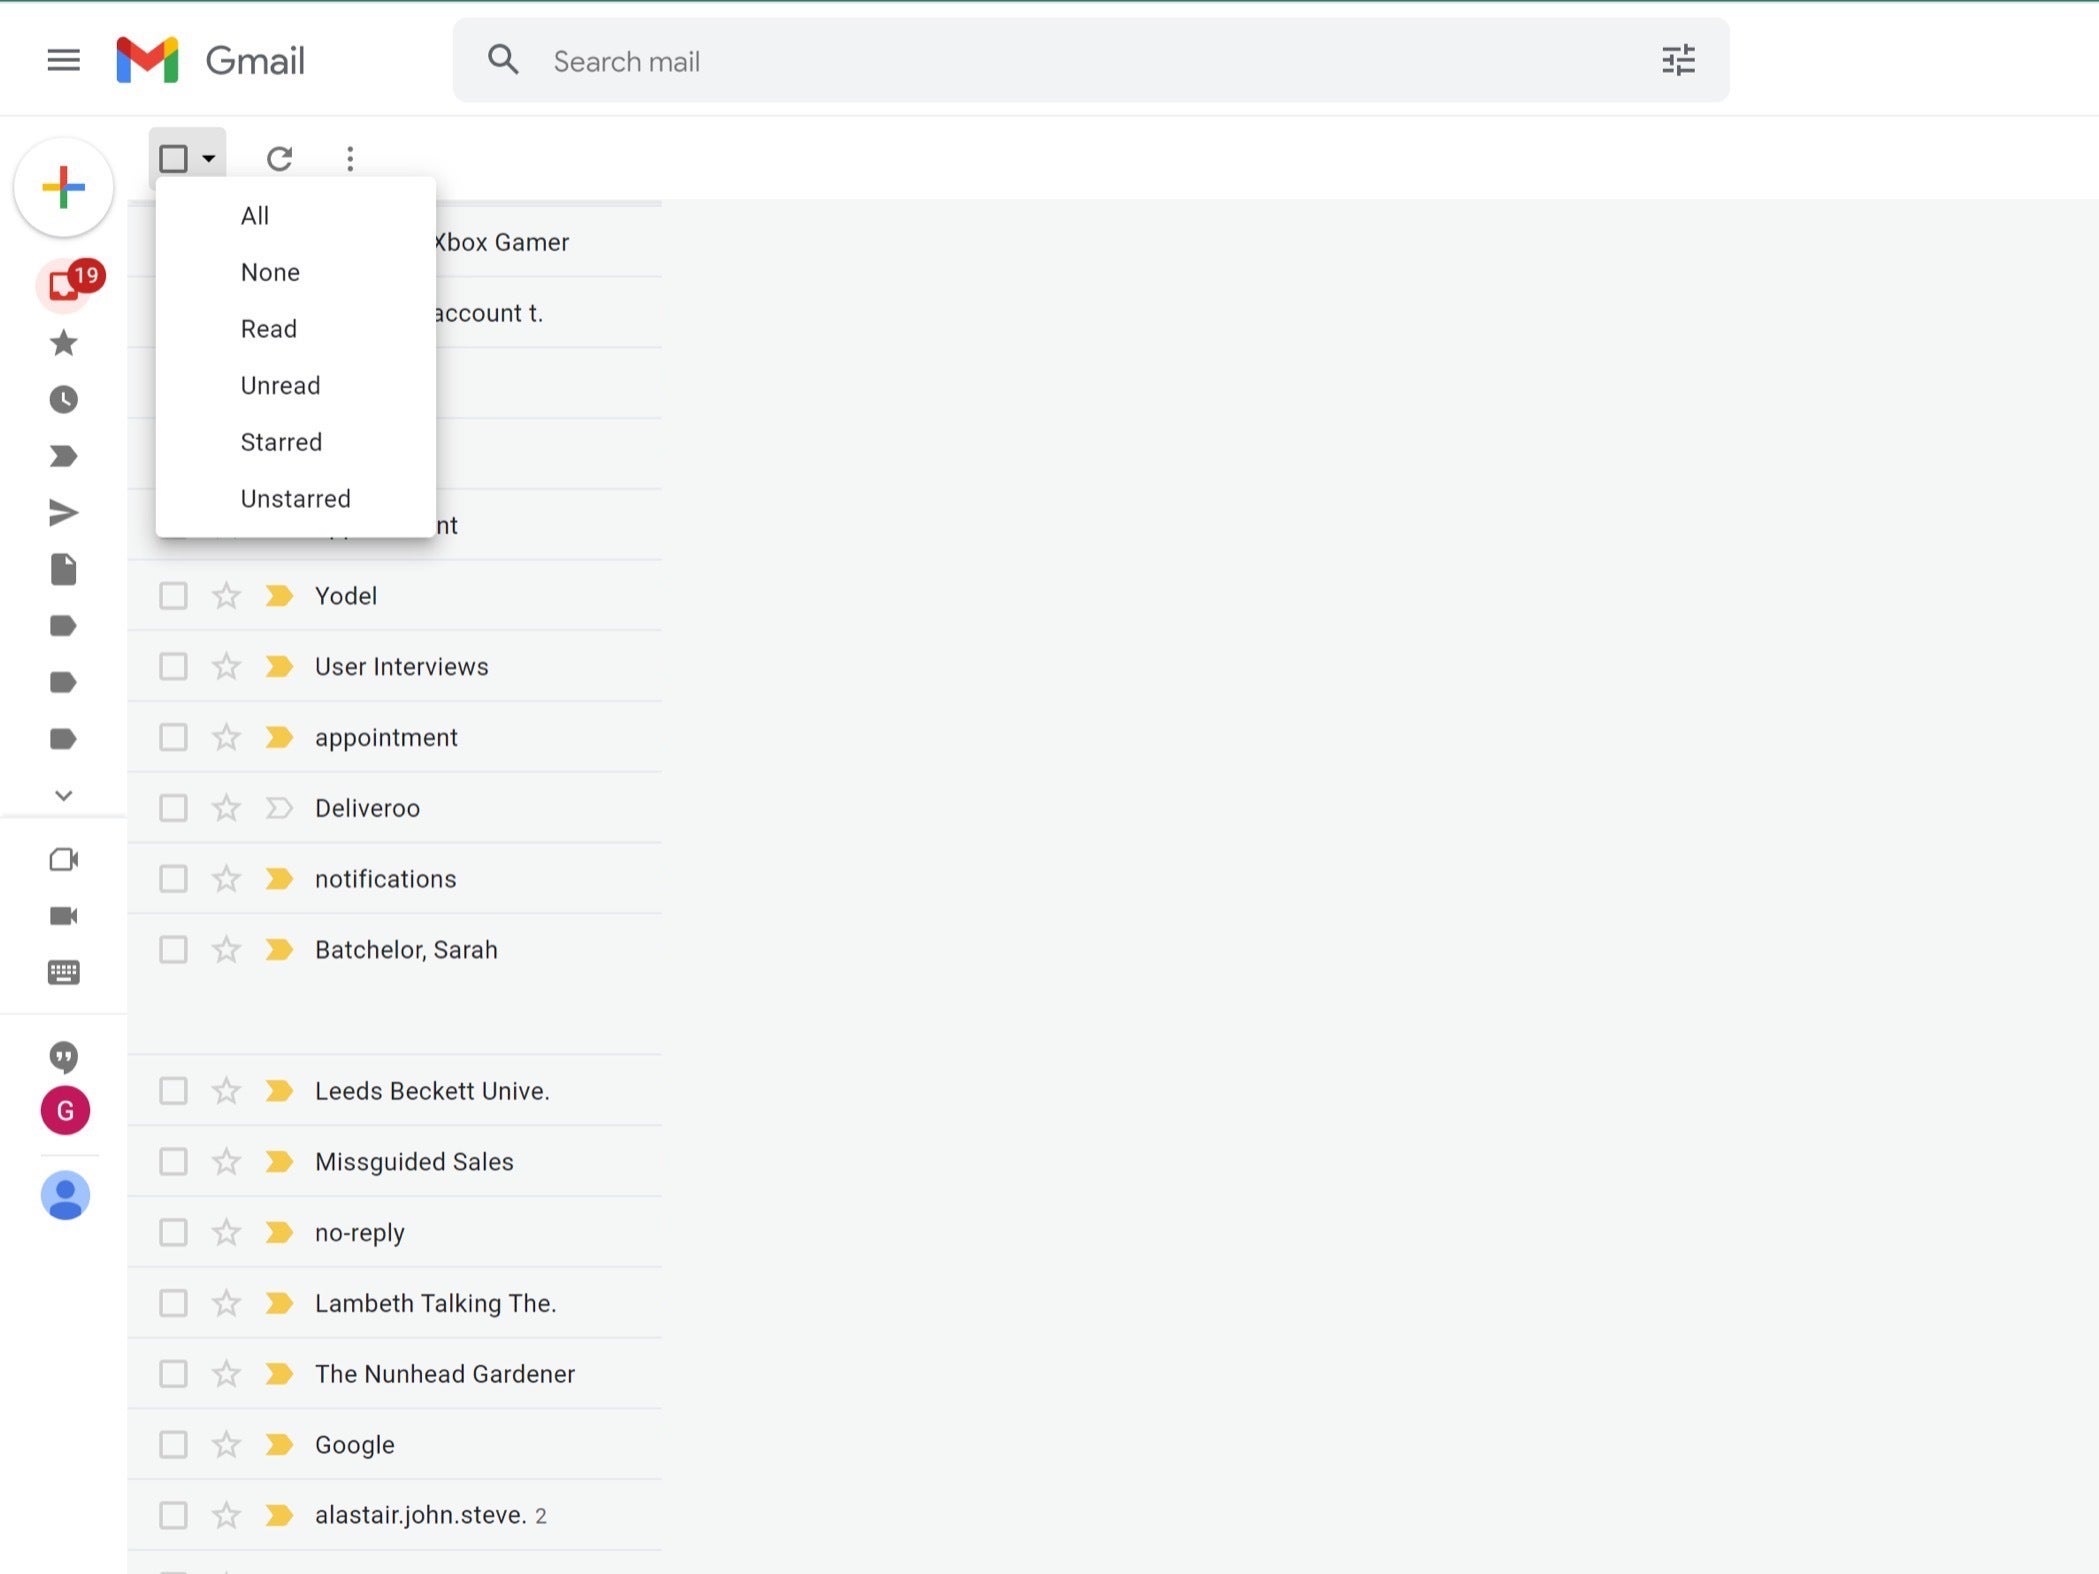Image resolution: width=2099 pixels, height=1574 pixels.
Task: Choose Unread from the select menu
Action: (x=296, y=386)
